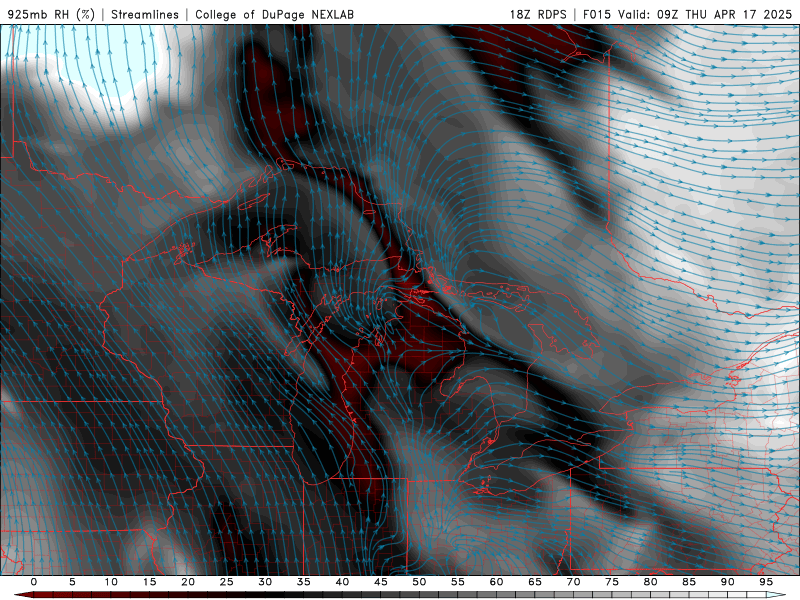The height and width of the screenshot is (600, 800).
Task: Click the "35" colorbar scale label
Action: (x=304, y=582)
